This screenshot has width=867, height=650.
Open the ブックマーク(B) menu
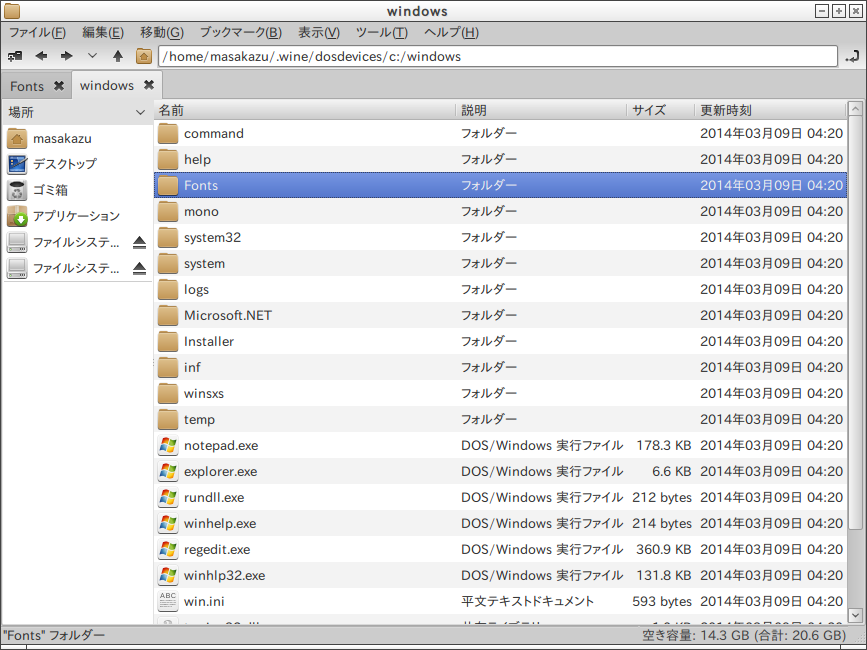click(x=241, y=33)
